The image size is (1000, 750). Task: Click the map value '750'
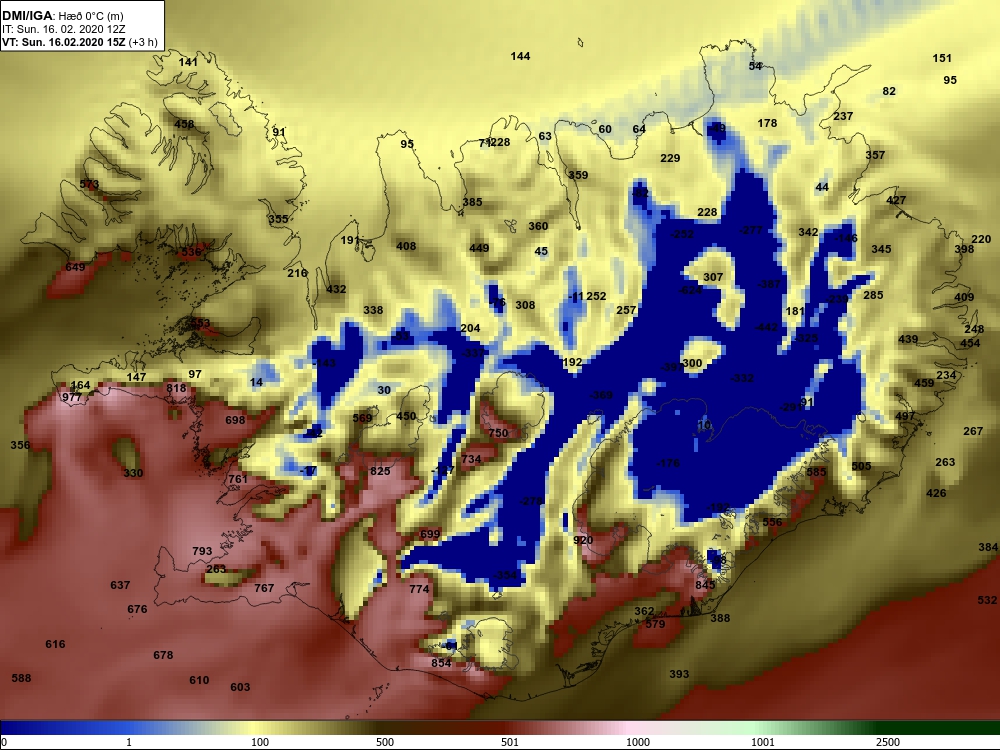click(498, 433)
